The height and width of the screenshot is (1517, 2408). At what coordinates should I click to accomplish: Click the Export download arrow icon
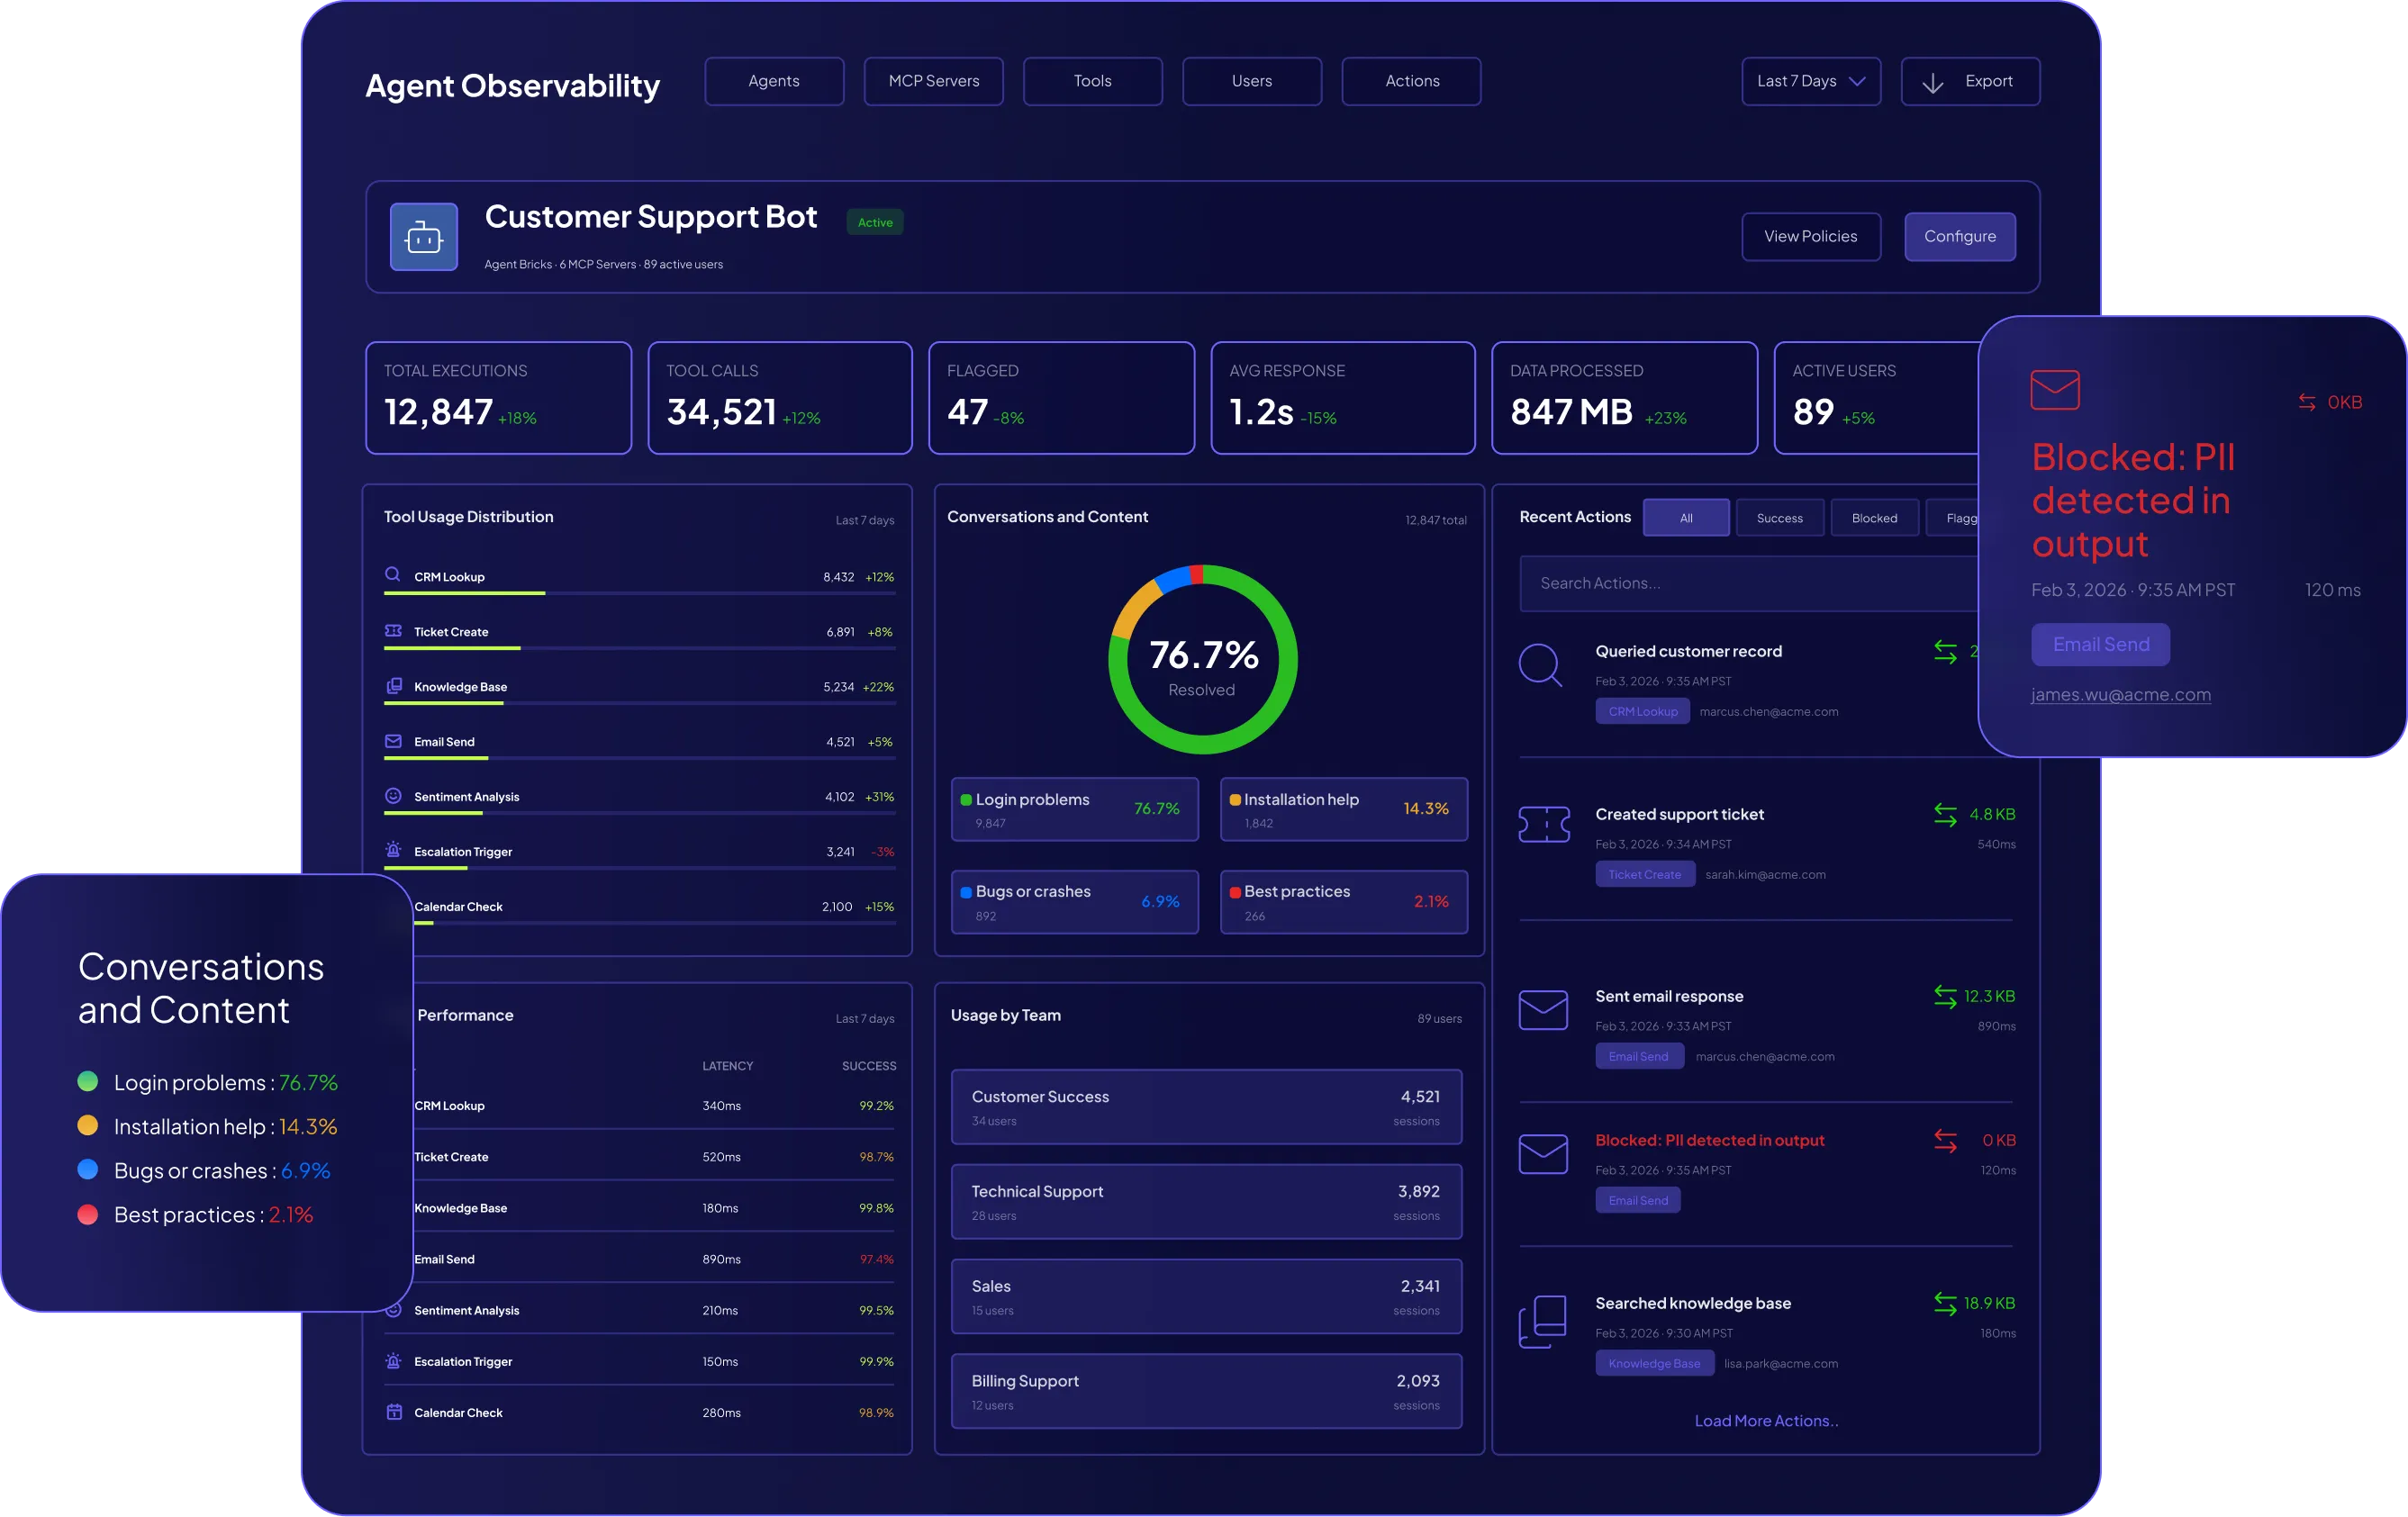(x=1932, y=83)
